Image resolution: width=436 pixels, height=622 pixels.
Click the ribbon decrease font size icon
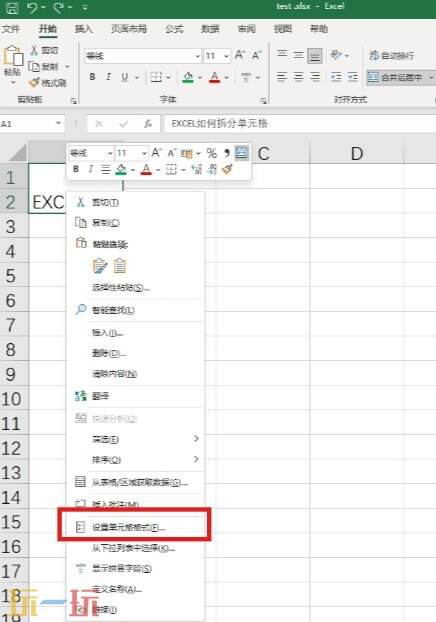tap(256, 55)
